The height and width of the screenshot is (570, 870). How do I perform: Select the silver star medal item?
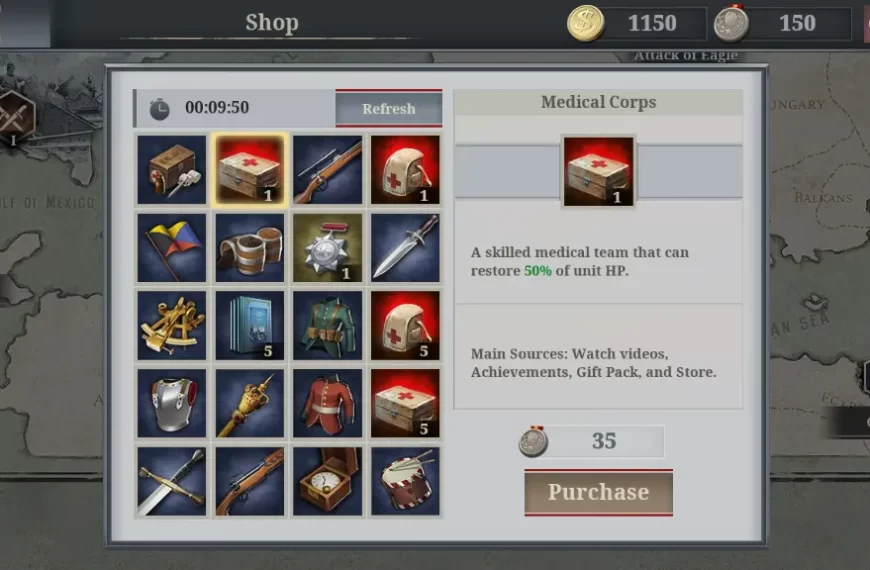(x=327, y=248)
